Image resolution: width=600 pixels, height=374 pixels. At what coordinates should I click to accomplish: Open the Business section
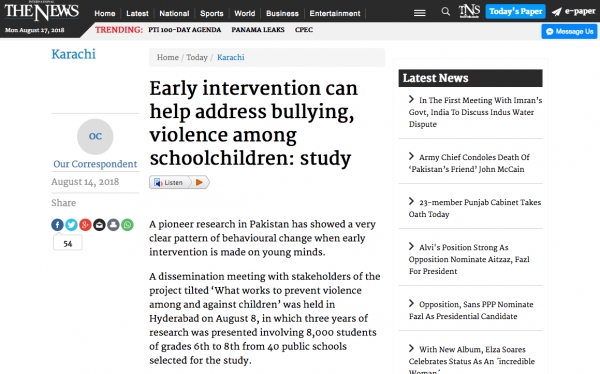tap(282, 13)
